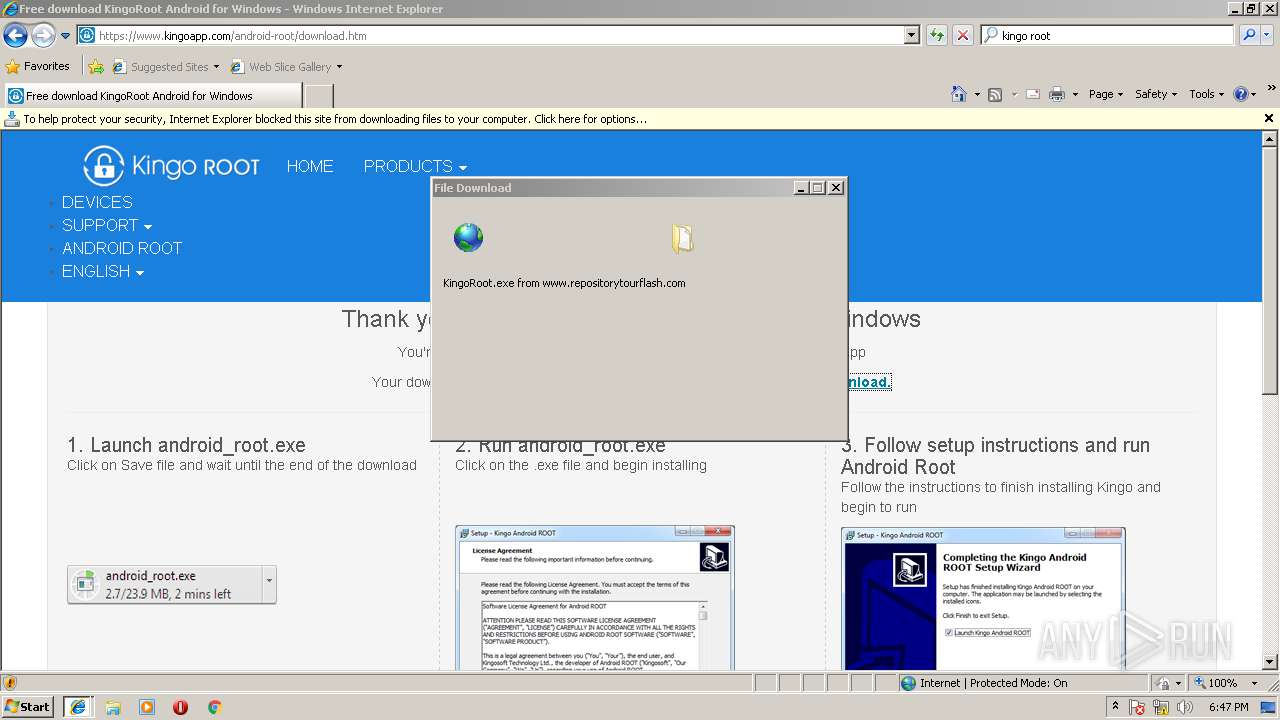Click the 6:47 PM system clock
Image resolution: width=1280 pixels, height=720 pixels.
point(1228,707)
